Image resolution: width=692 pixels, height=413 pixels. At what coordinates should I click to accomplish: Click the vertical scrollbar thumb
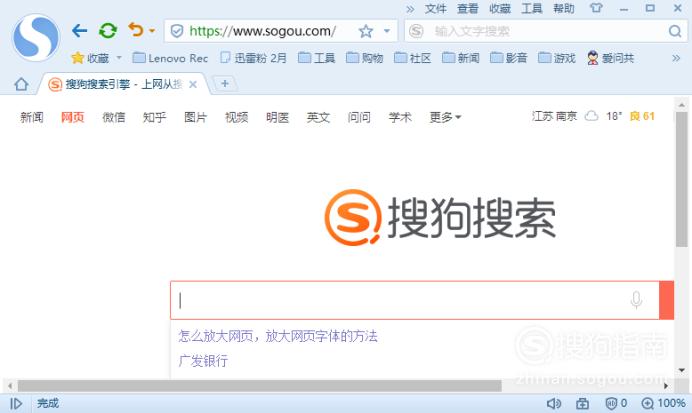pos(681,179)
